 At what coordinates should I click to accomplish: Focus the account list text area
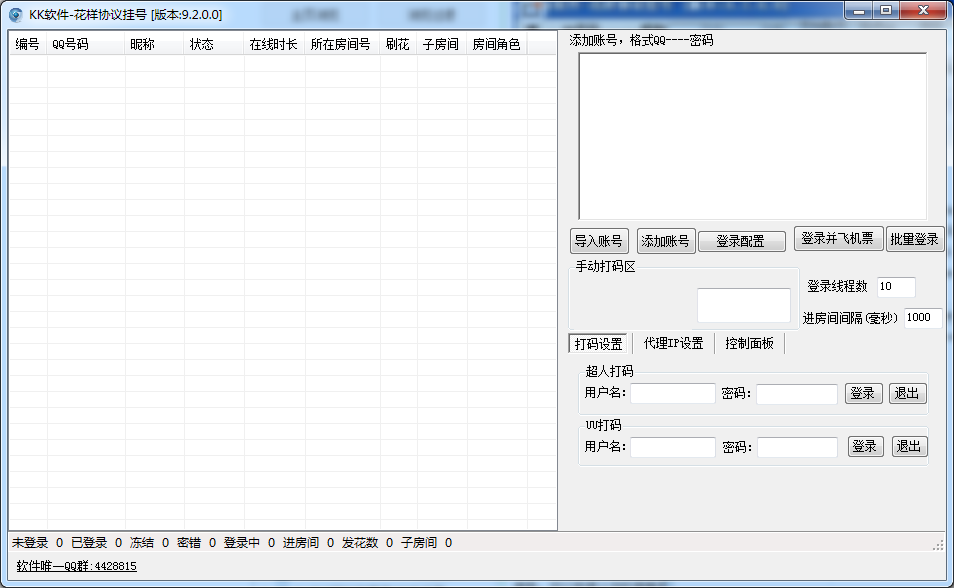[x=752, y=136]
